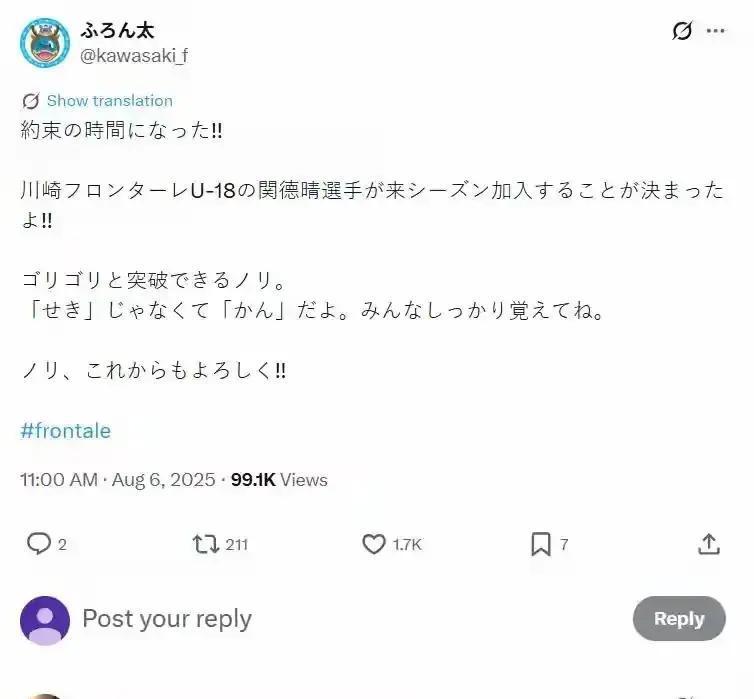Image resolution: width=754 pixels, height=699 pixels.
Task: Open the @kawasaki_f handle link
Action: pos(134,56)
